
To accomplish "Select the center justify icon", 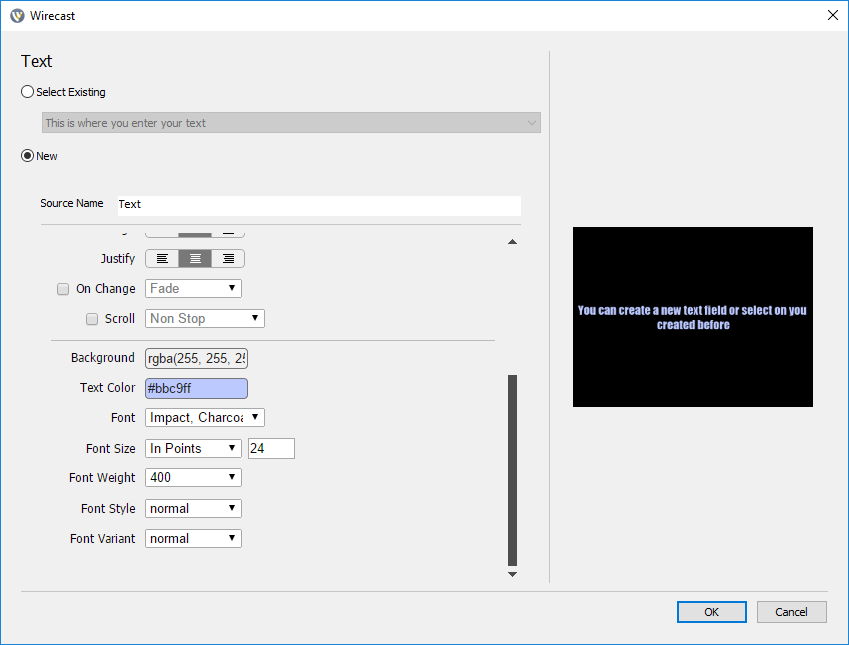I will pyautogui.click(x=194, y=258).
